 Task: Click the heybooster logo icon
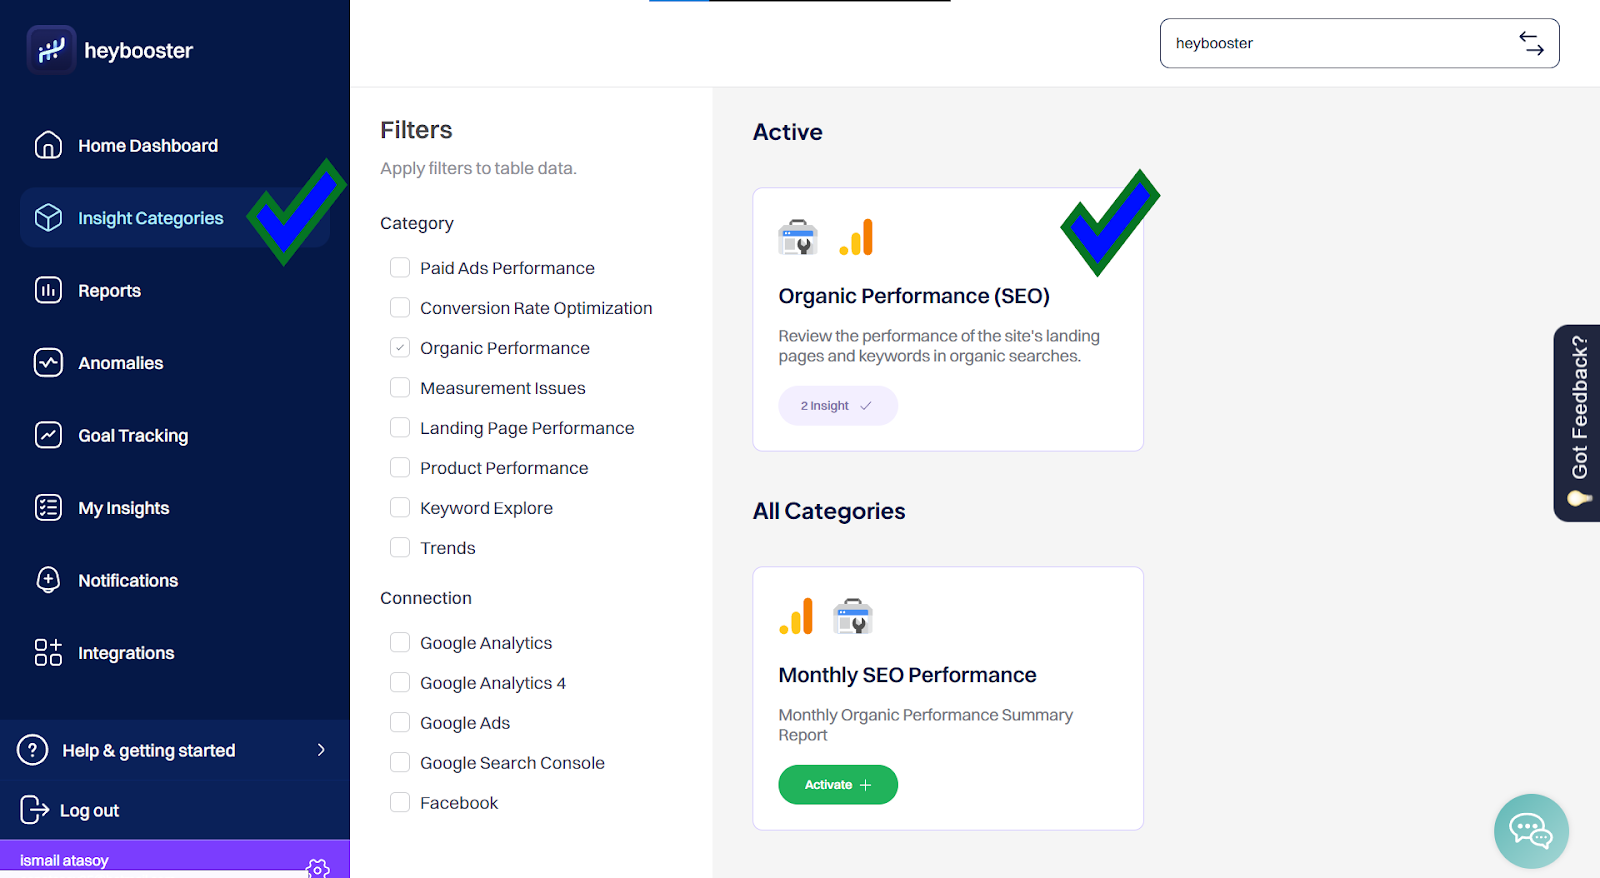coord(50,50)
